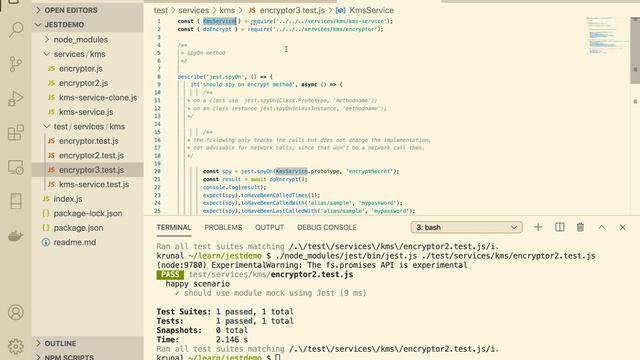Open index.js file
The width and height of the screenshot is (640, 360).
point(68,199)
